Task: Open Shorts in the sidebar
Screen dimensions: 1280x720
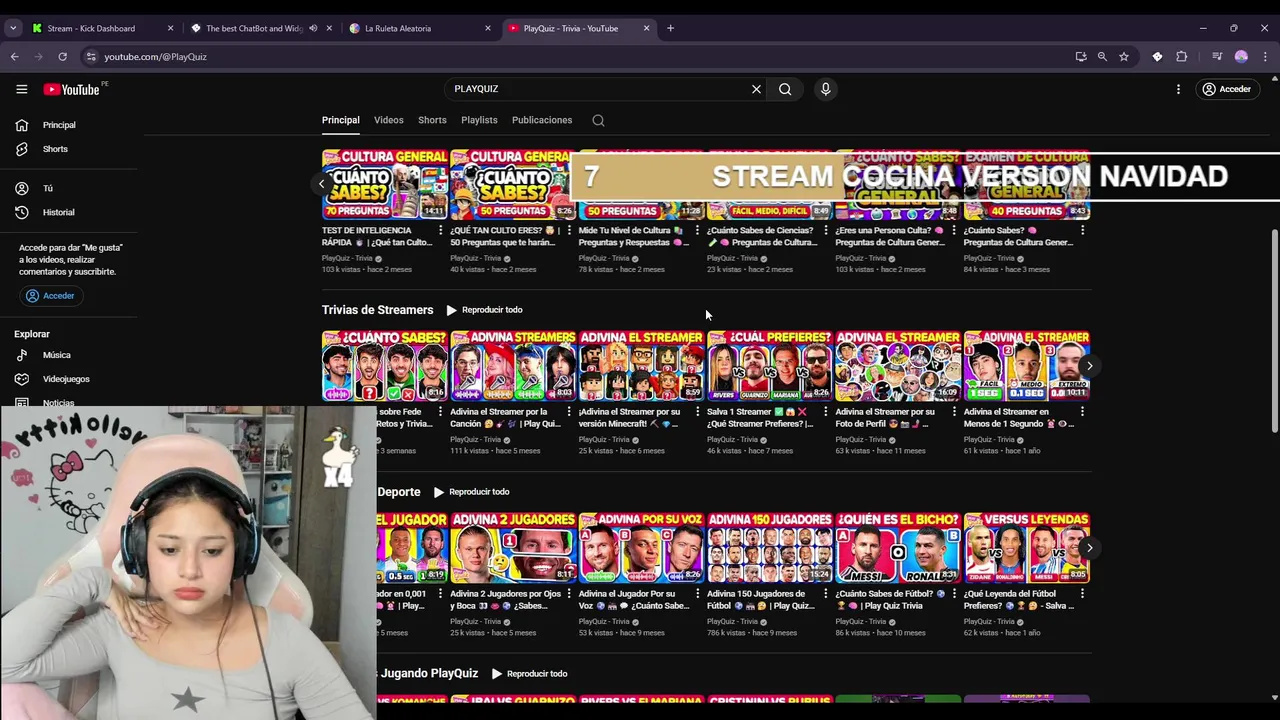Action: coord(55,149)
